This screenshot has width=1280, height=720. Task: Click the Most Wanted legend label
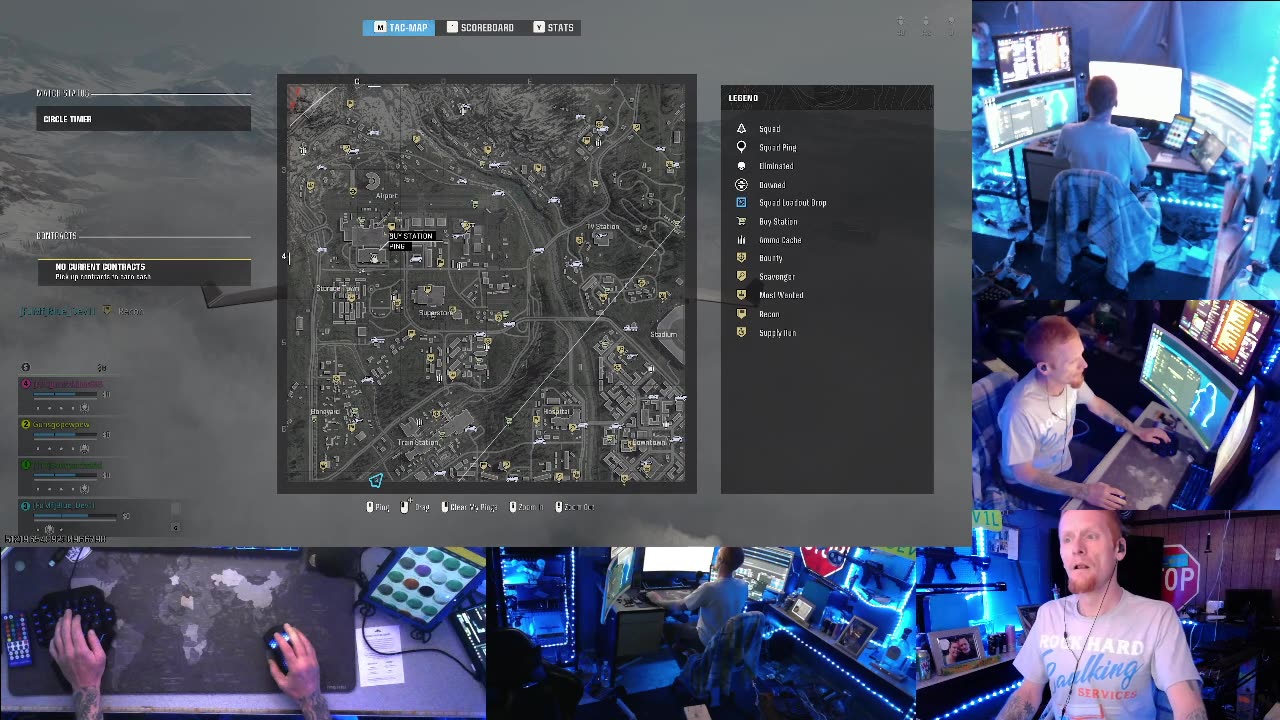click(x=781, y=295)
